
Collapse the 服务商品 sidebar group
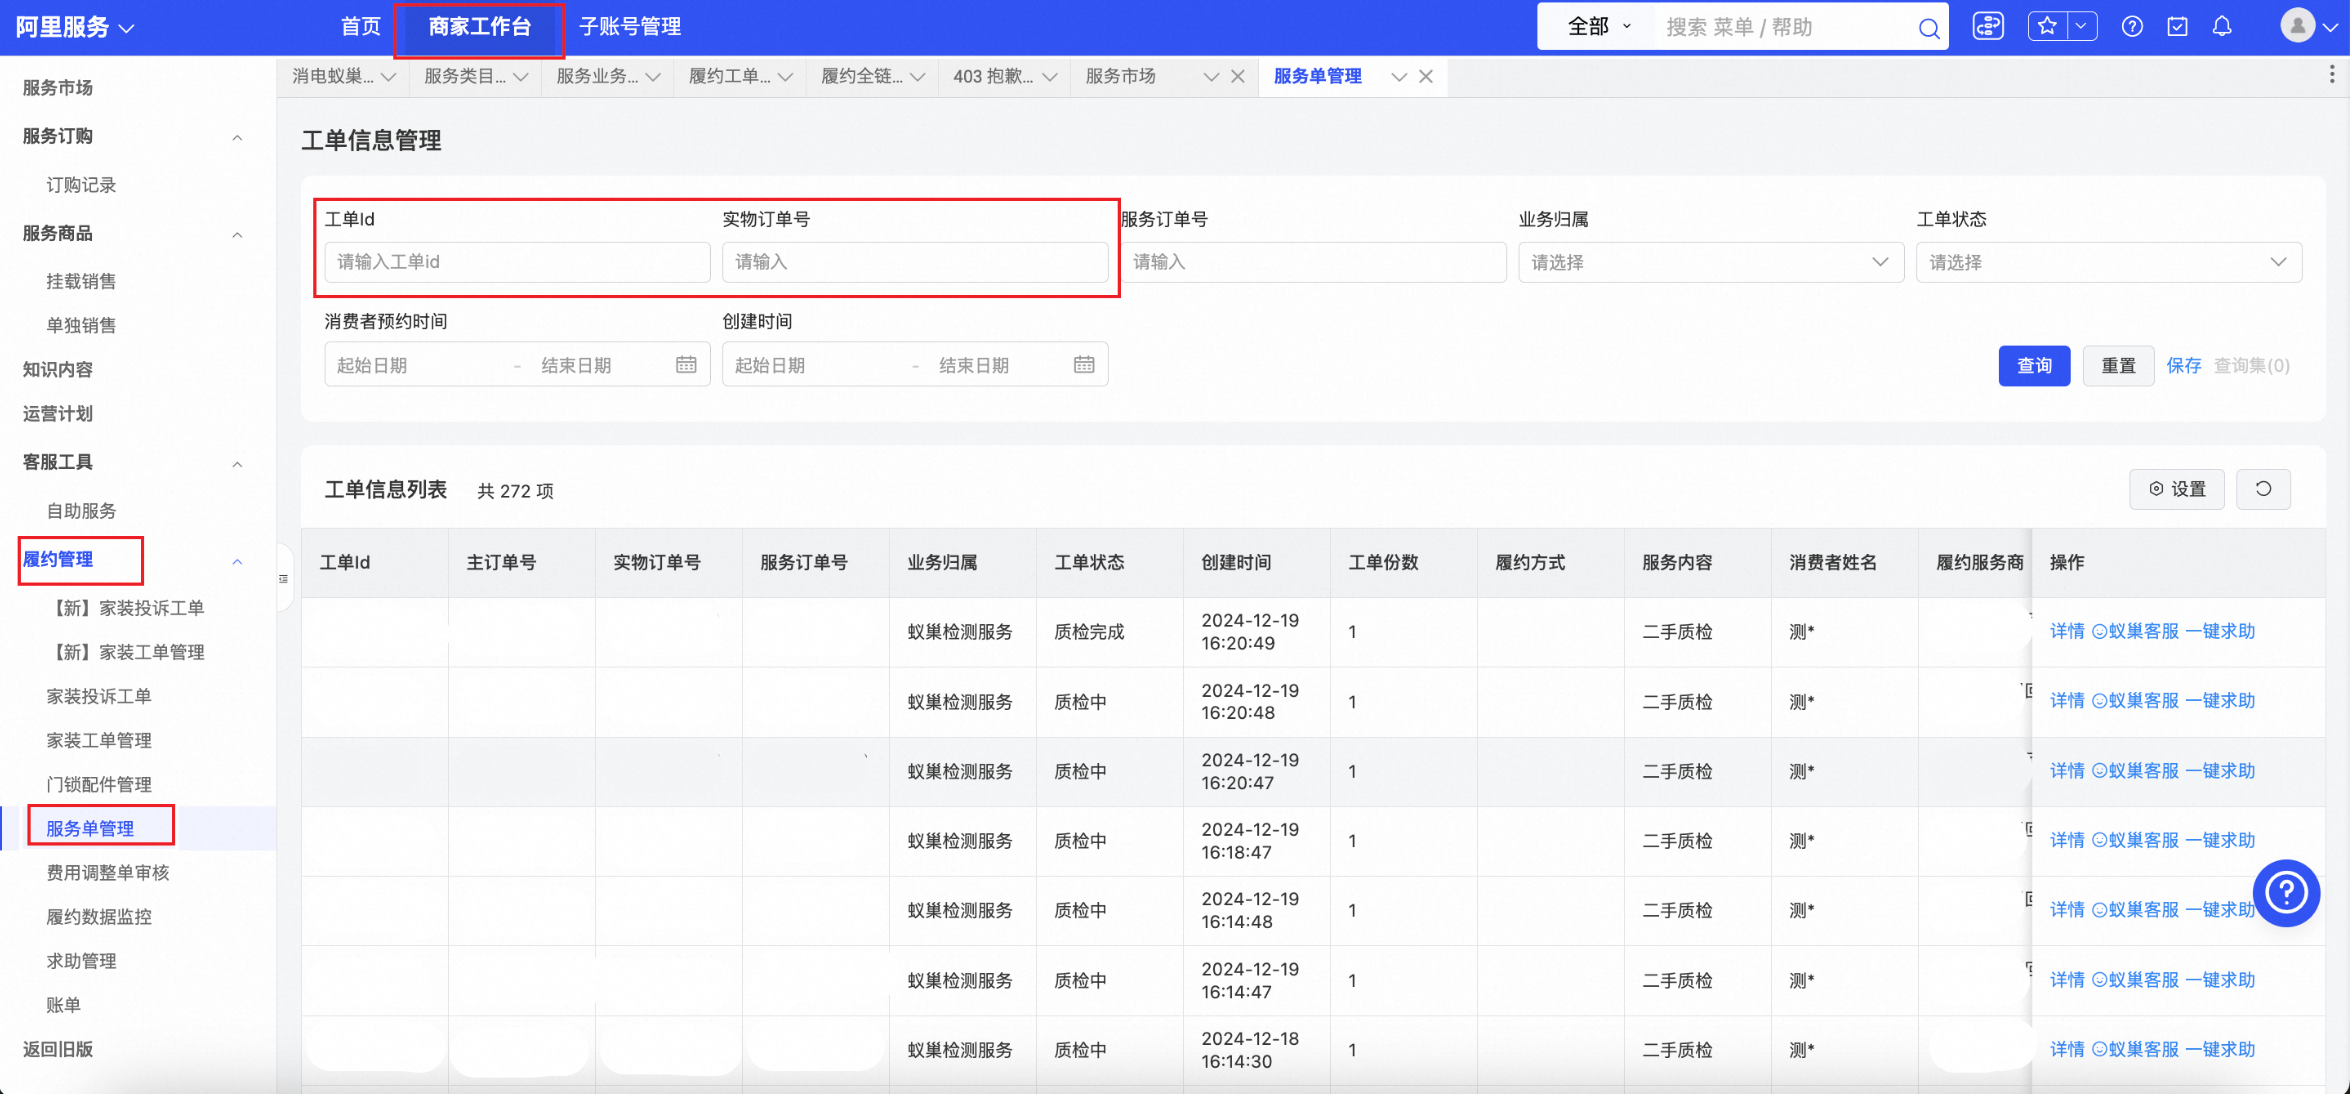coord(237,235)
